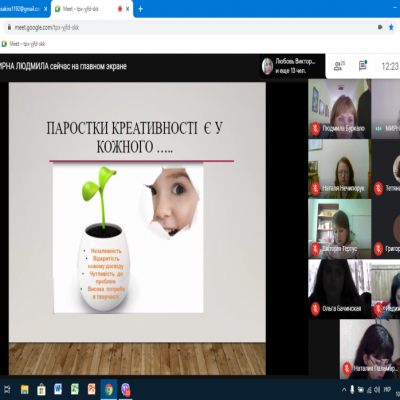Image resolution: width=400 pixels, height=400 pixels.
Task: Close the Gmail tab
Action: 46,9
